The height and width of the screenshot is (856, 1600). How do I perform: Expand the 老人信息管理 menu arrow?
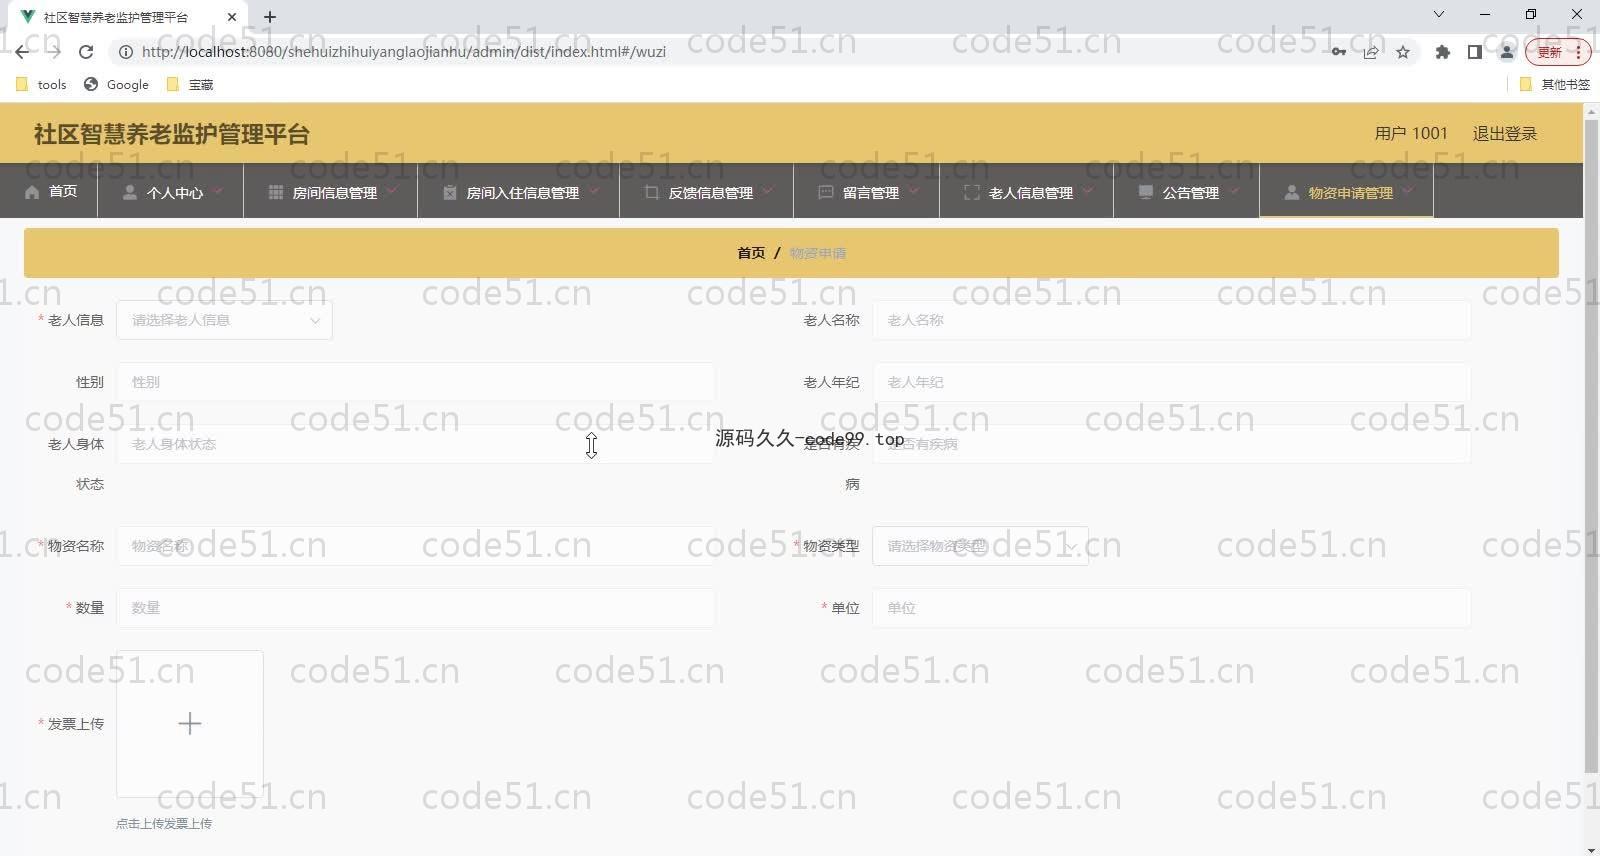1088,191
